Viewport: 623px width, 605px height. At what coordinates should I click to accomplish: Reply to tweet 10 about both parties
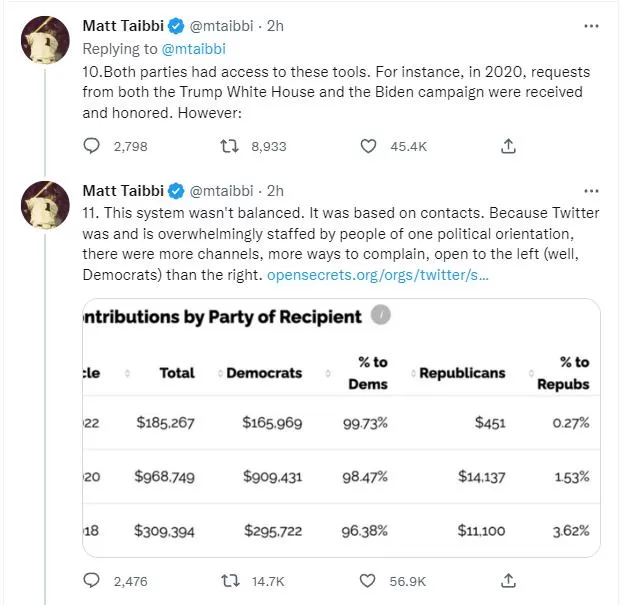[x=91, y=146]
